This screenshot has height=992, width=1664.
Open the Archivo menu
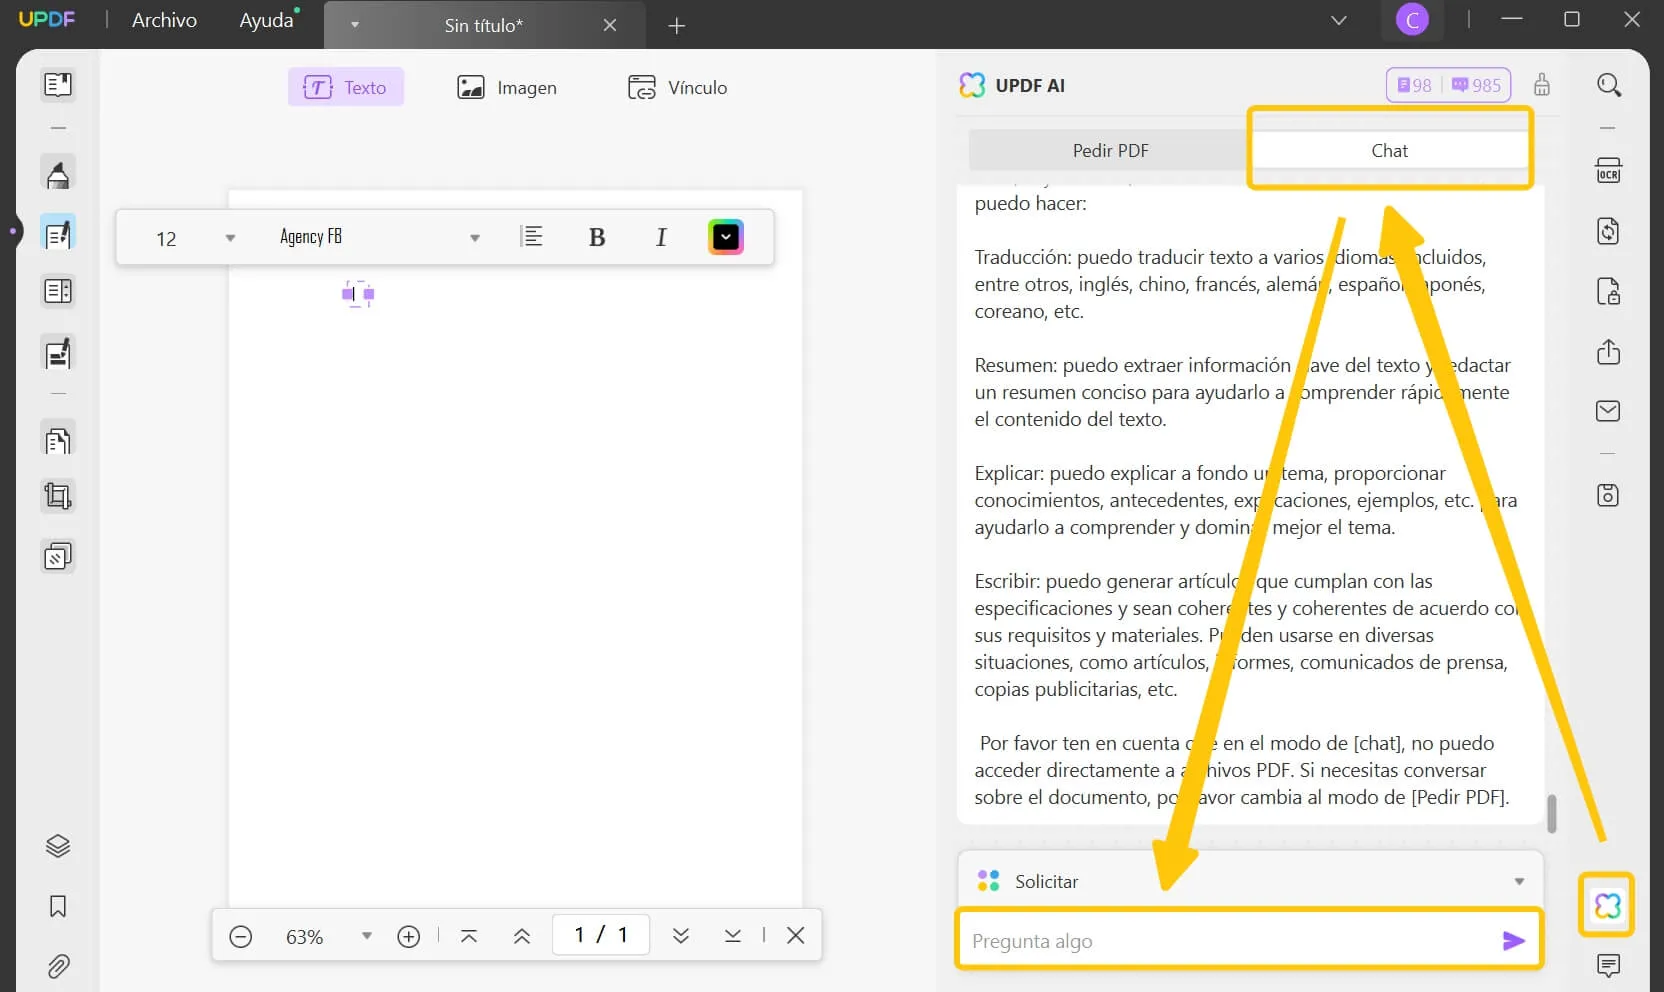[164, 20]
